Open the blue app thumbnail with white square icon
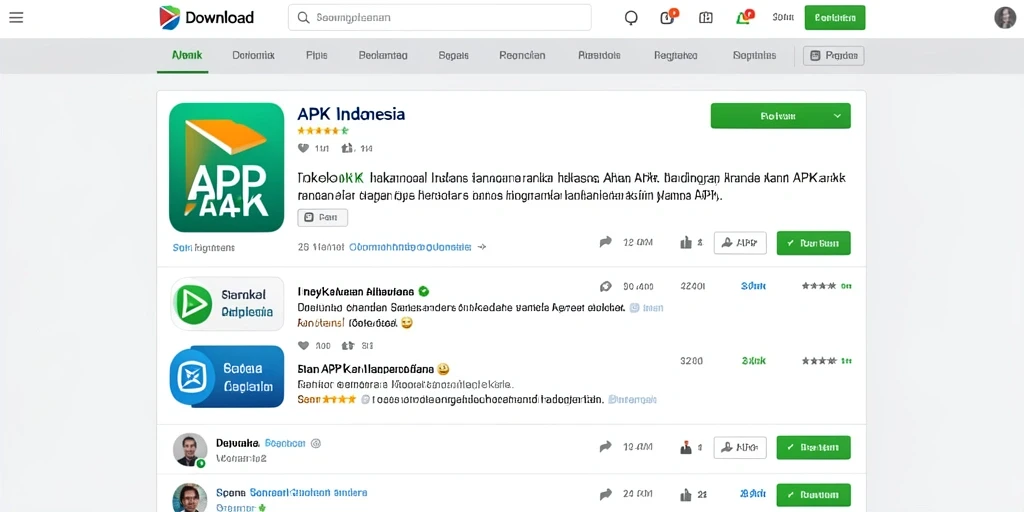The image size is (1024, 512). pyautogui.click(x=227, y=377)
